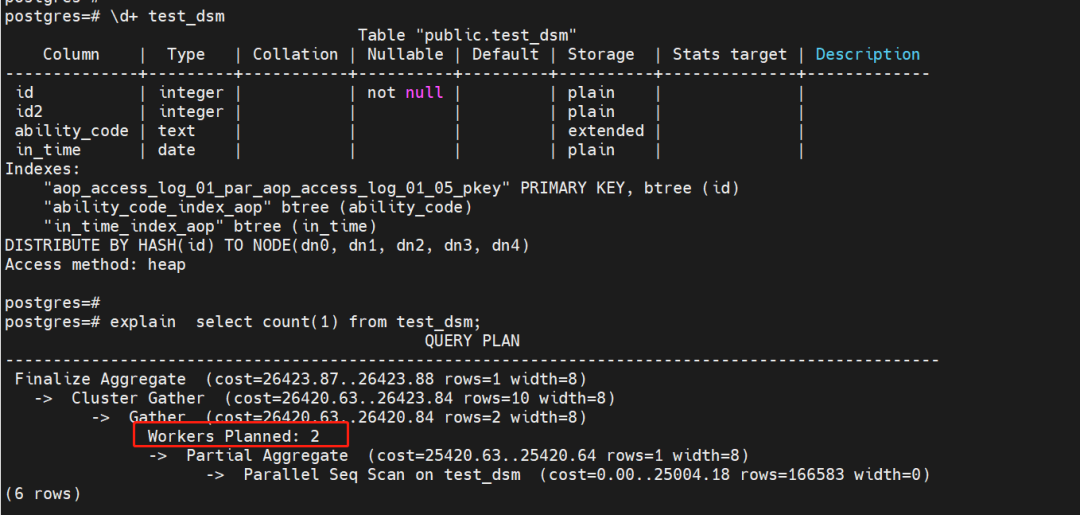Click the Stats target column header
This screenshot has height=515, width=1080.
tap(729, 55)
